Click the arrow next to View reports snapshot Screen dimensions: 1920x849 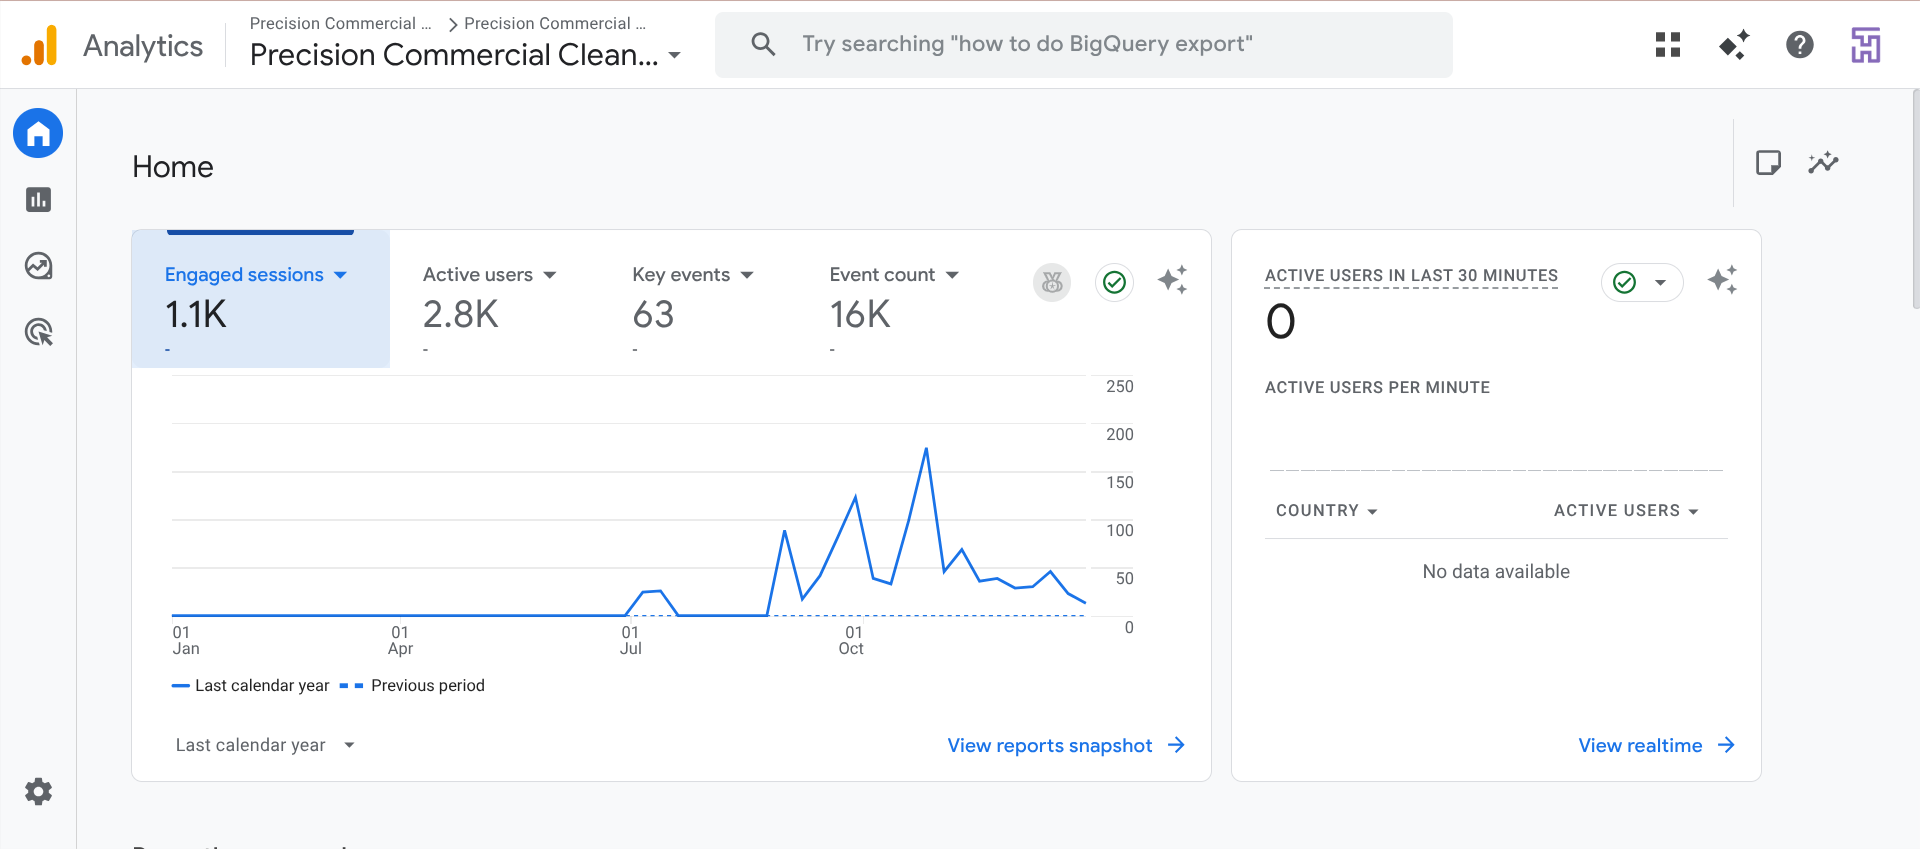pos(1176,745)
